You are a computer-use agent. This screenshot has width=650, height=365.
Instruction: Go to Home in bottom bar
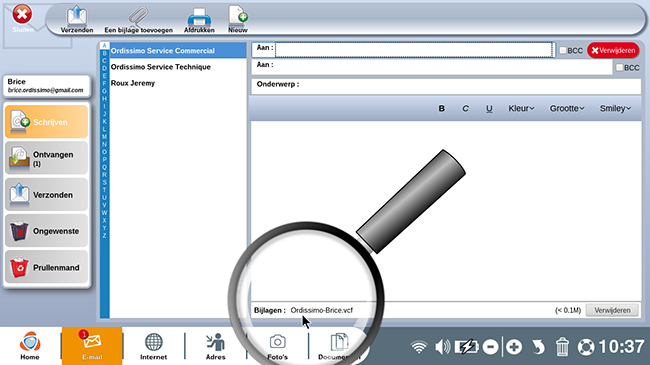(x=30, y=346)
